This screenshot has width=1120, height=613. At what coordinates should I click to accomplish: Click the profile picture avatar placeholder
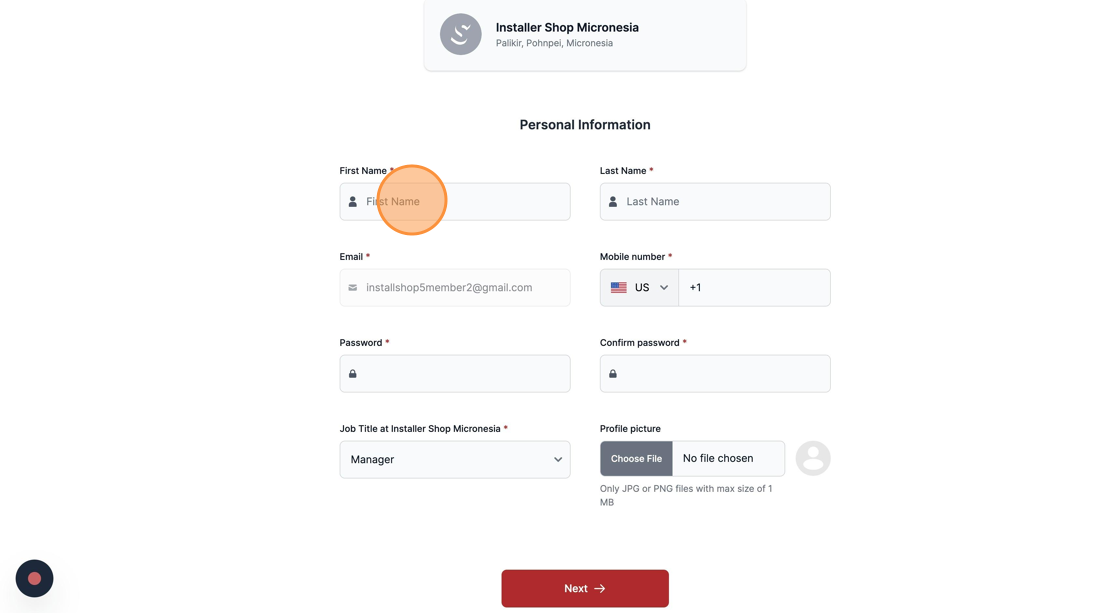(813, 458)
